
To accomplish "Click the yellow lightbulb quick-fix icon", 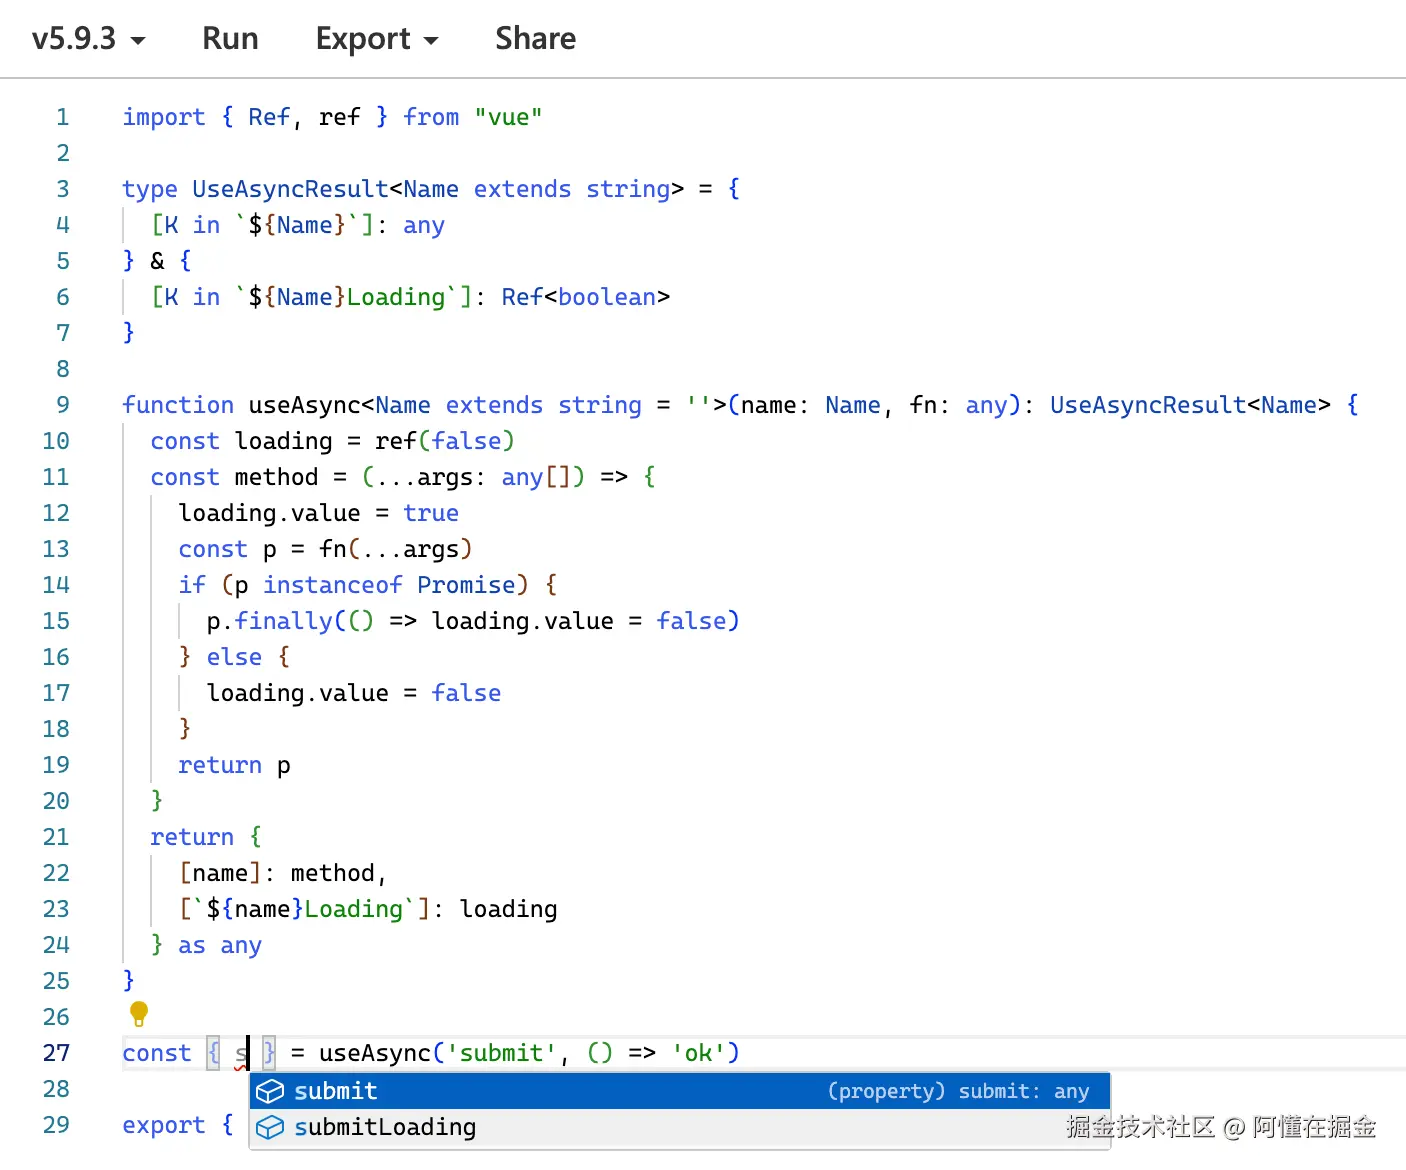I will pyautogui.click(x=139, y=1014).
